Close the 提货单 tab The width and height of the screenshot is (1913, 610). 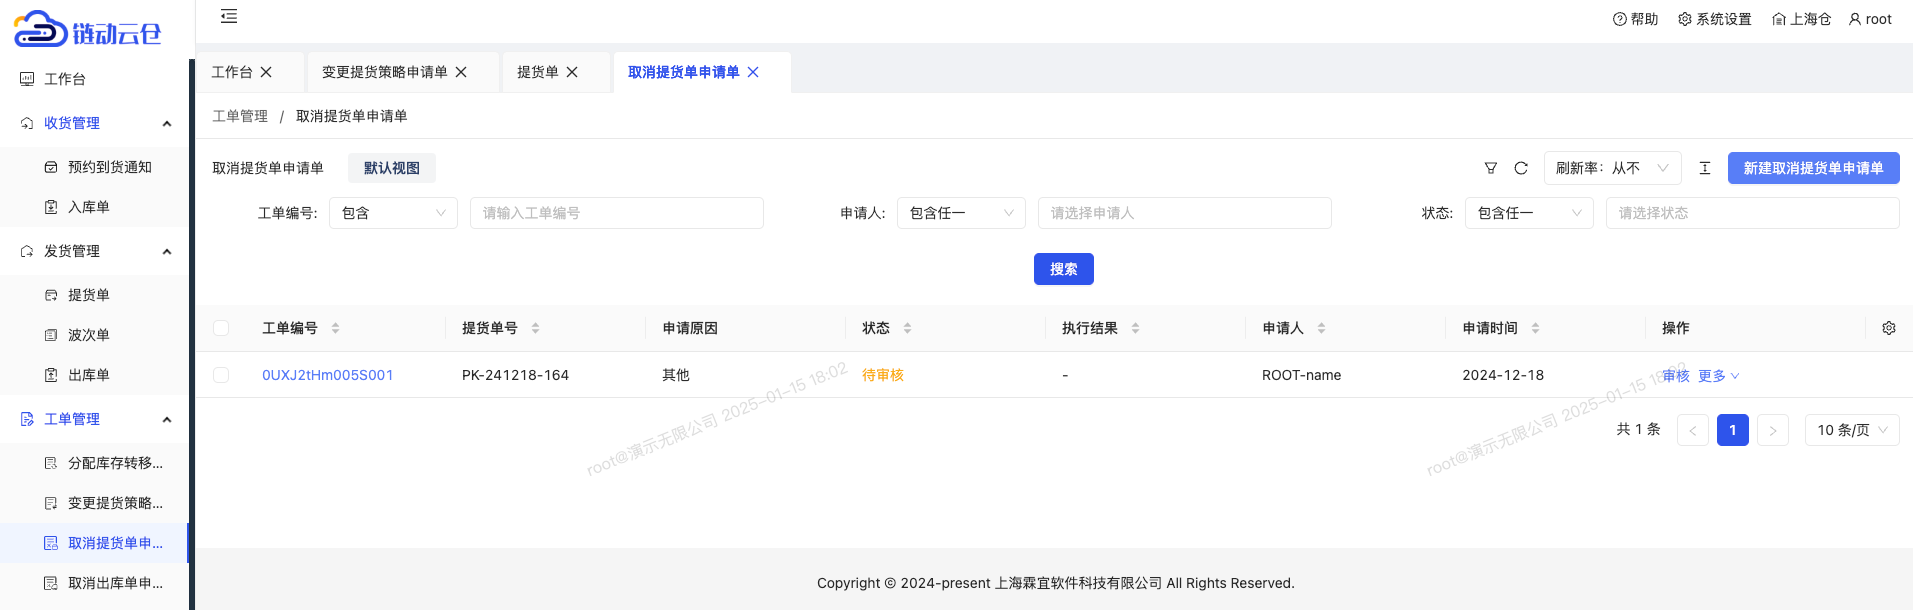(572, 72)
